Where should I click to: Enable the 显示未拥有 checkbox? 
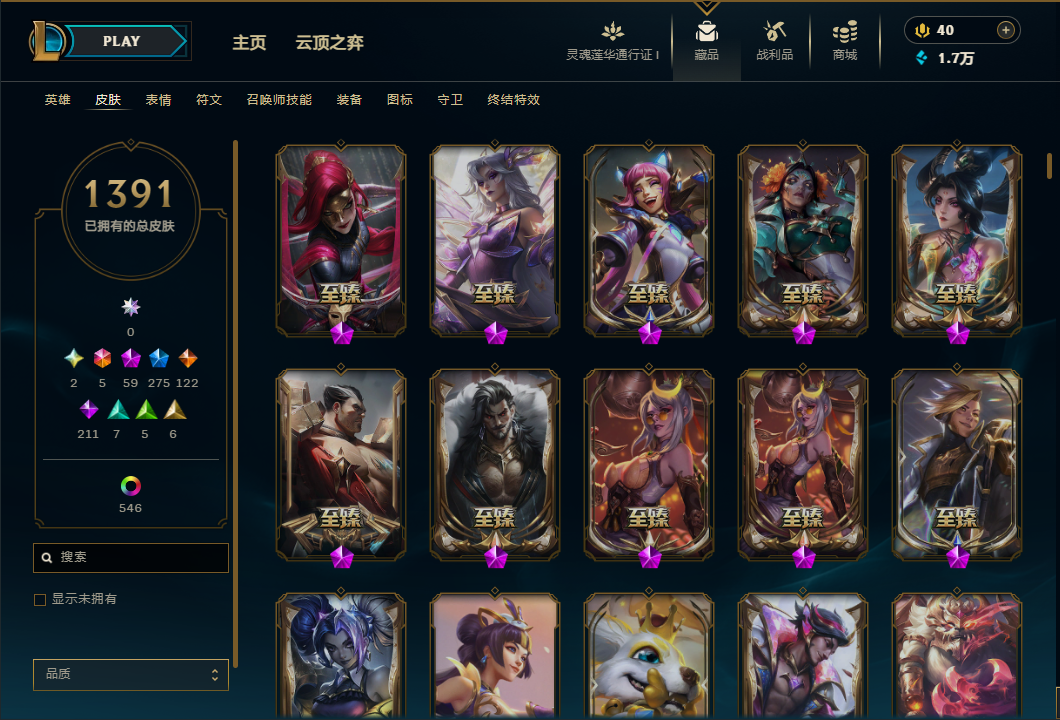click(x=40, y=600)
